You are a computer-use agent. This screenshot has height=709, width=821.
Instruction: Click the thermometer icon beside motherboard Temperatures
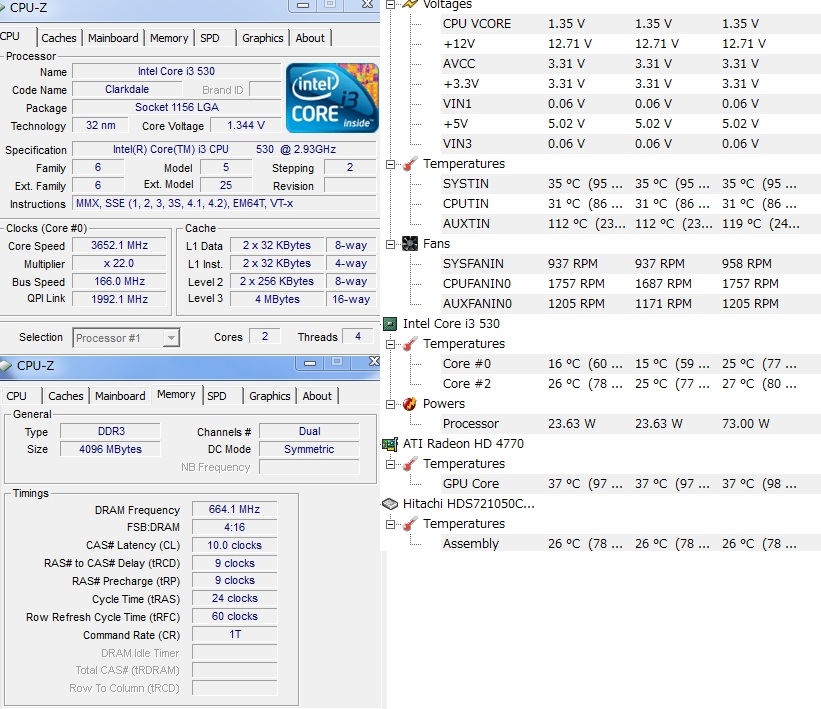409,164
